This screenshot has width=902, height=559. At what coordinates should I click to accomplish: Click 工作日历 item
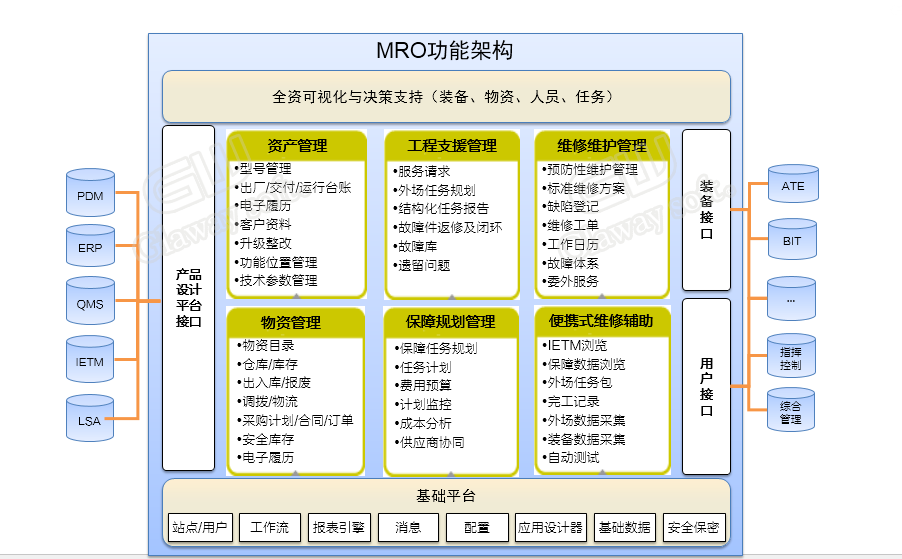point(572,244)
